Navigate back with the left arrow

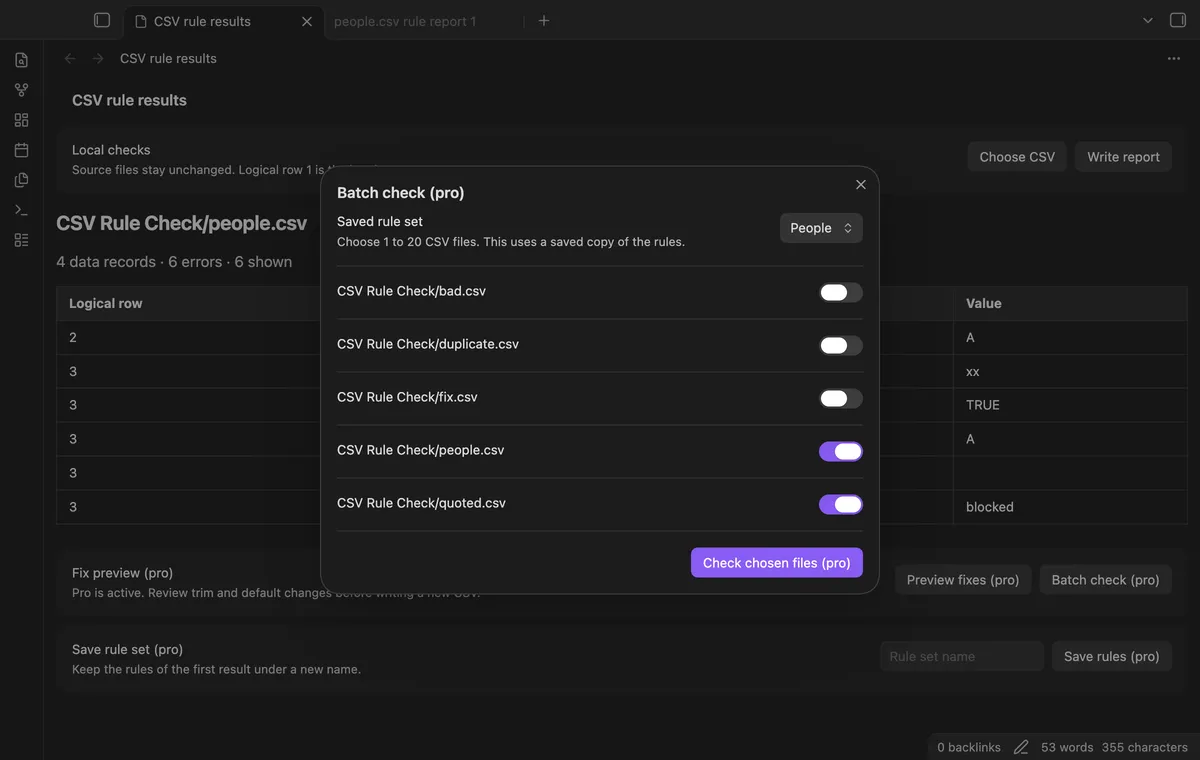click(70, 58)
